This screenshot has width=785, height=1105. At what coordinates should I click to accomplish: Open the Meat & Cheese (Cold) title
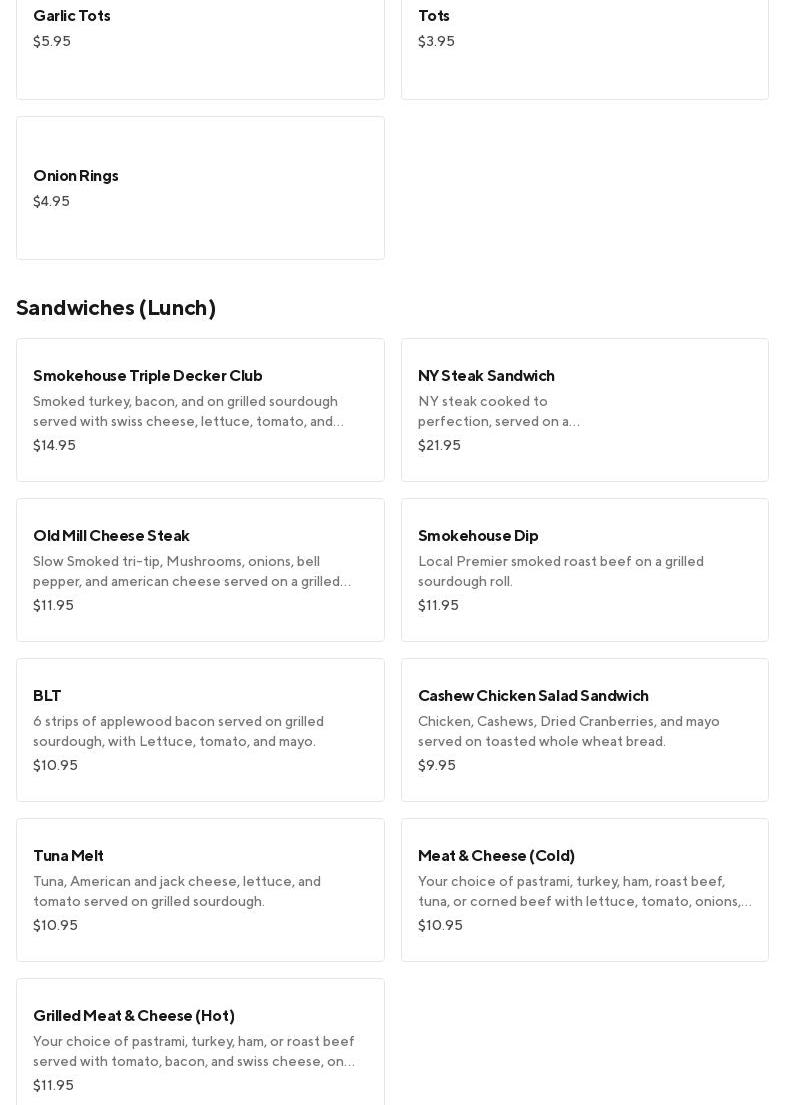click(496, 856)
